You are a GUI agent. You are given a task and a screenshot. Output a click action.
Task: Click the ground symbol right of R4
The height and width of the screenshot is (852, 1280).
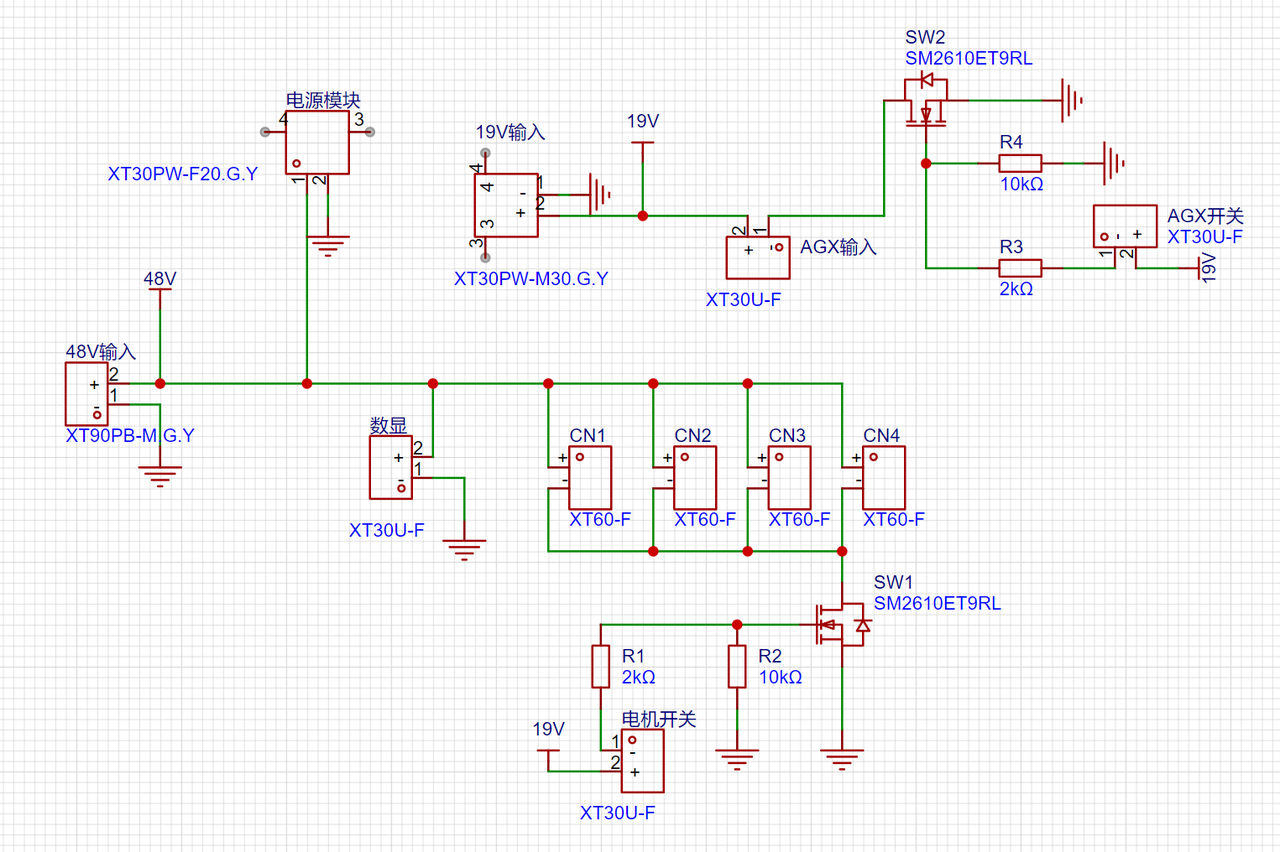(x=1114, y=163)
